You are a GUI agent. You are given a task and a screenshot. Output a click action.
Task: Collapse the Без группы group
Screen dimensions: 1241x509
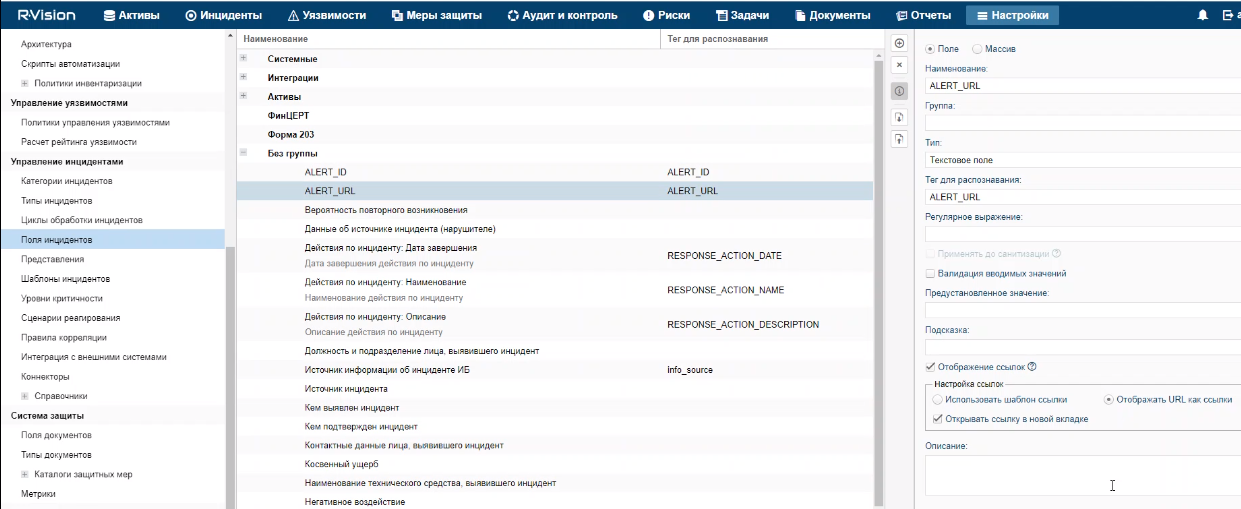pos(243,153)
